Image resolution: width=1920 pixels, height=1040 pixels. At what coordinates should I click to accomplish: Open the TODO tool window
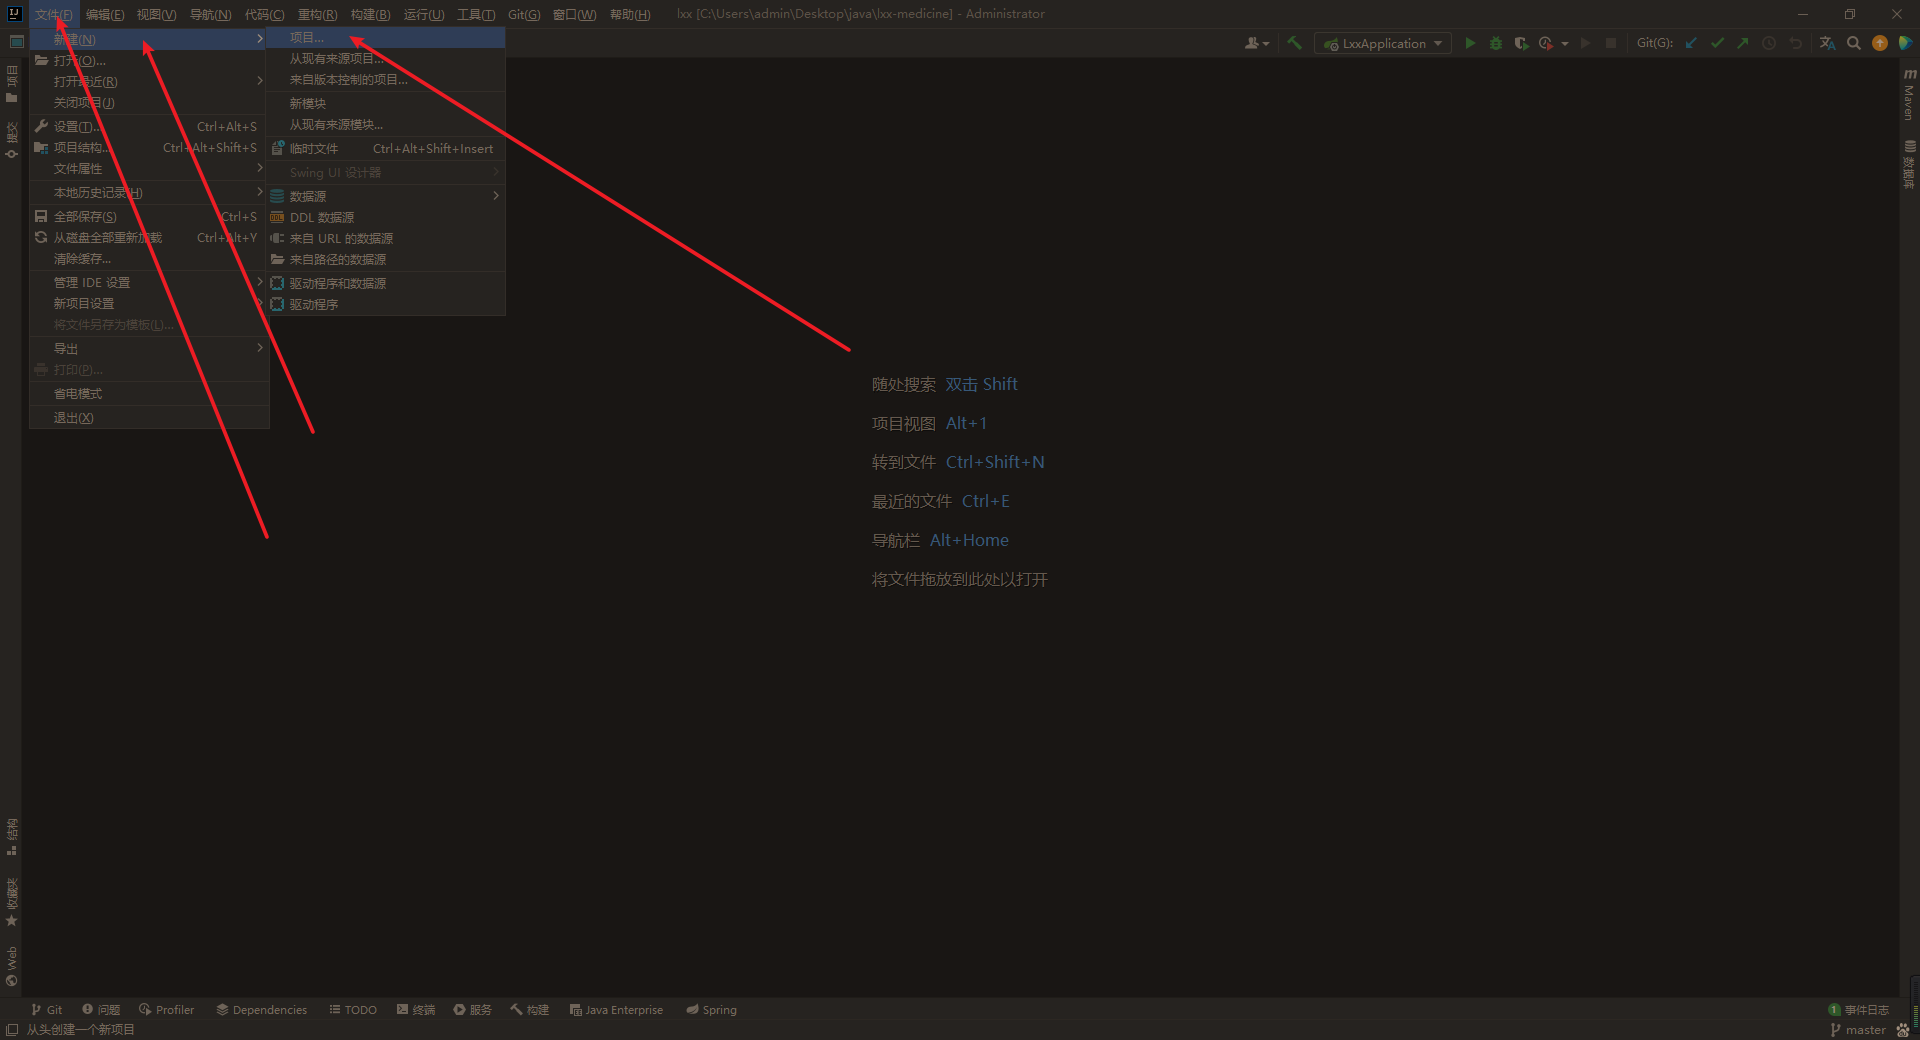(353, 1010)
